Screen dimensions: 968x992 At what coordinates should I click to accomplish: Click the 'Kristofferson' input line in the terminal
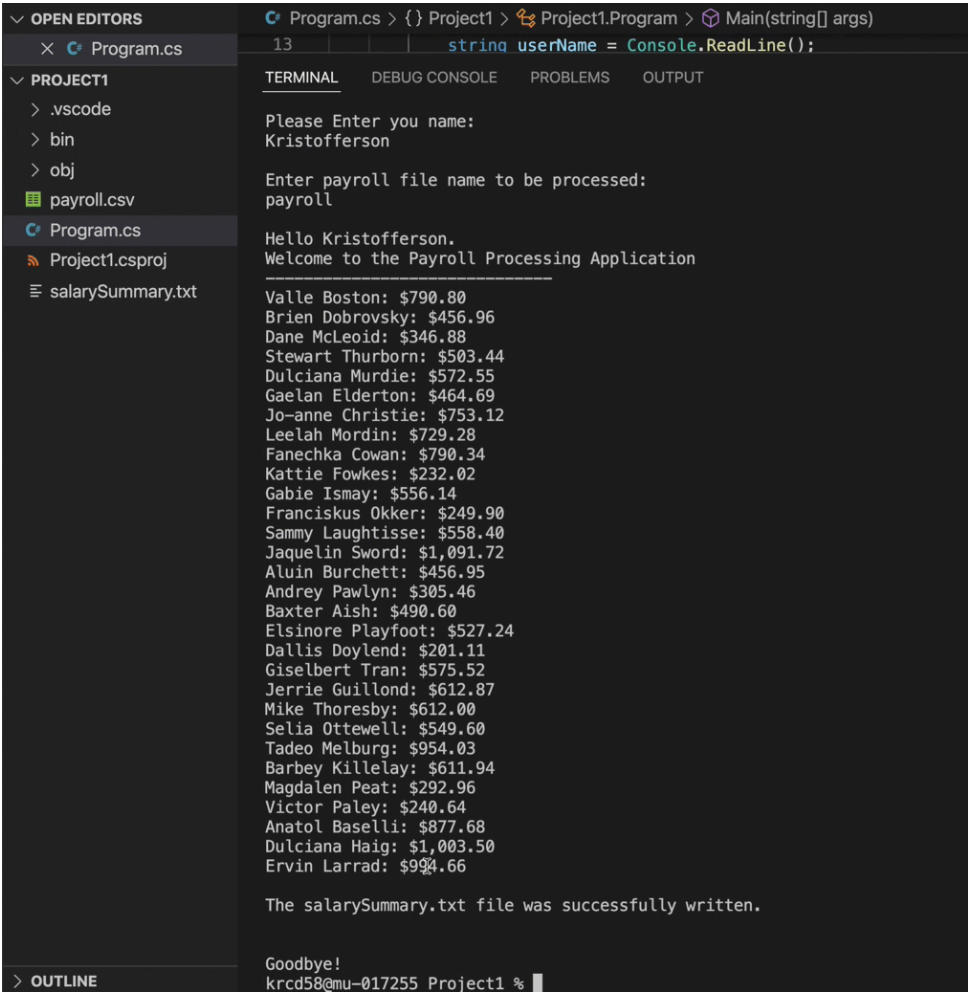click(x=327, y=141)
